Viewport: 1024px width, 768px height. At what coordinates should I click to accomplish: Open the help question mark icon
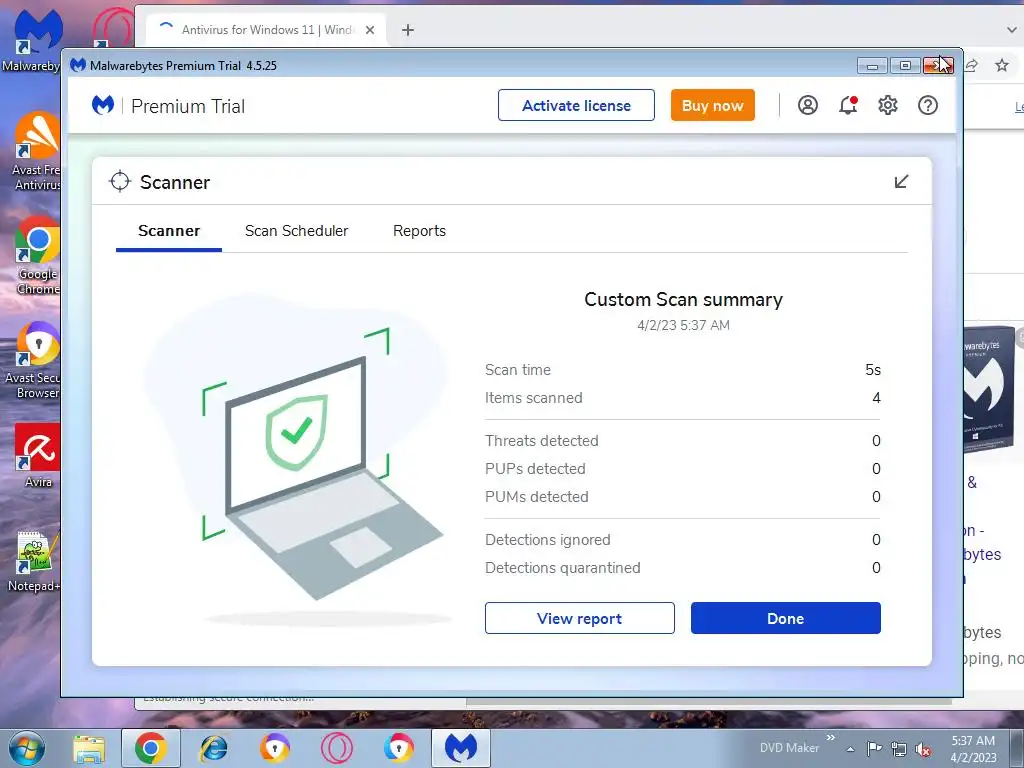[927, 105]
